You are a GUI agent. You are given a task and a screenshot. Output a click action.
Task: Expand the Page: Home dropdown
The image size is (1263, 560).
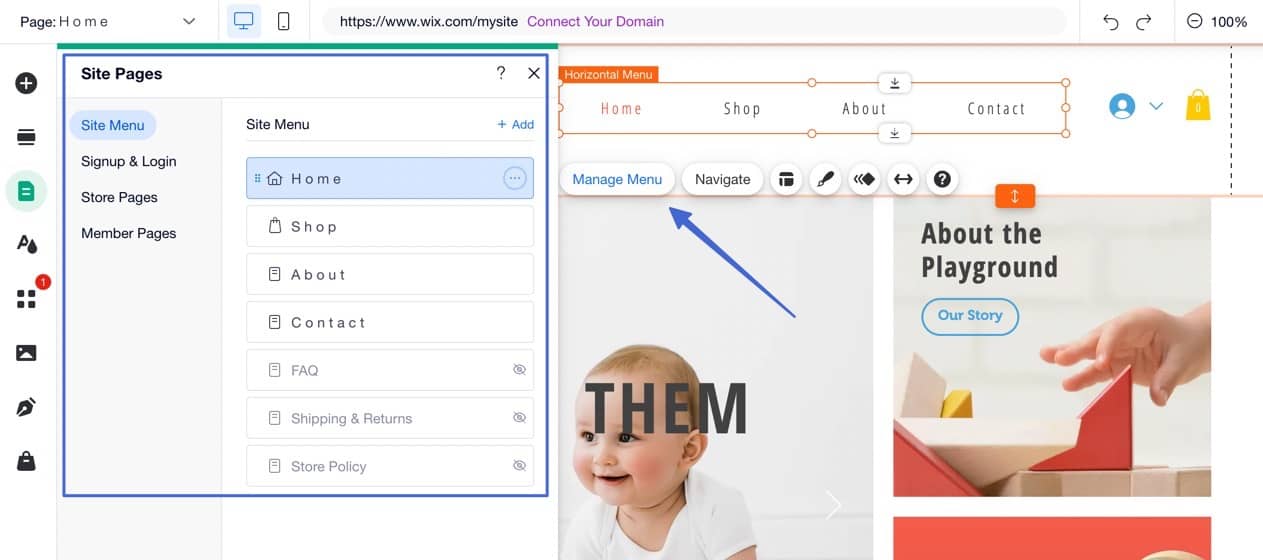coord(108,21)
